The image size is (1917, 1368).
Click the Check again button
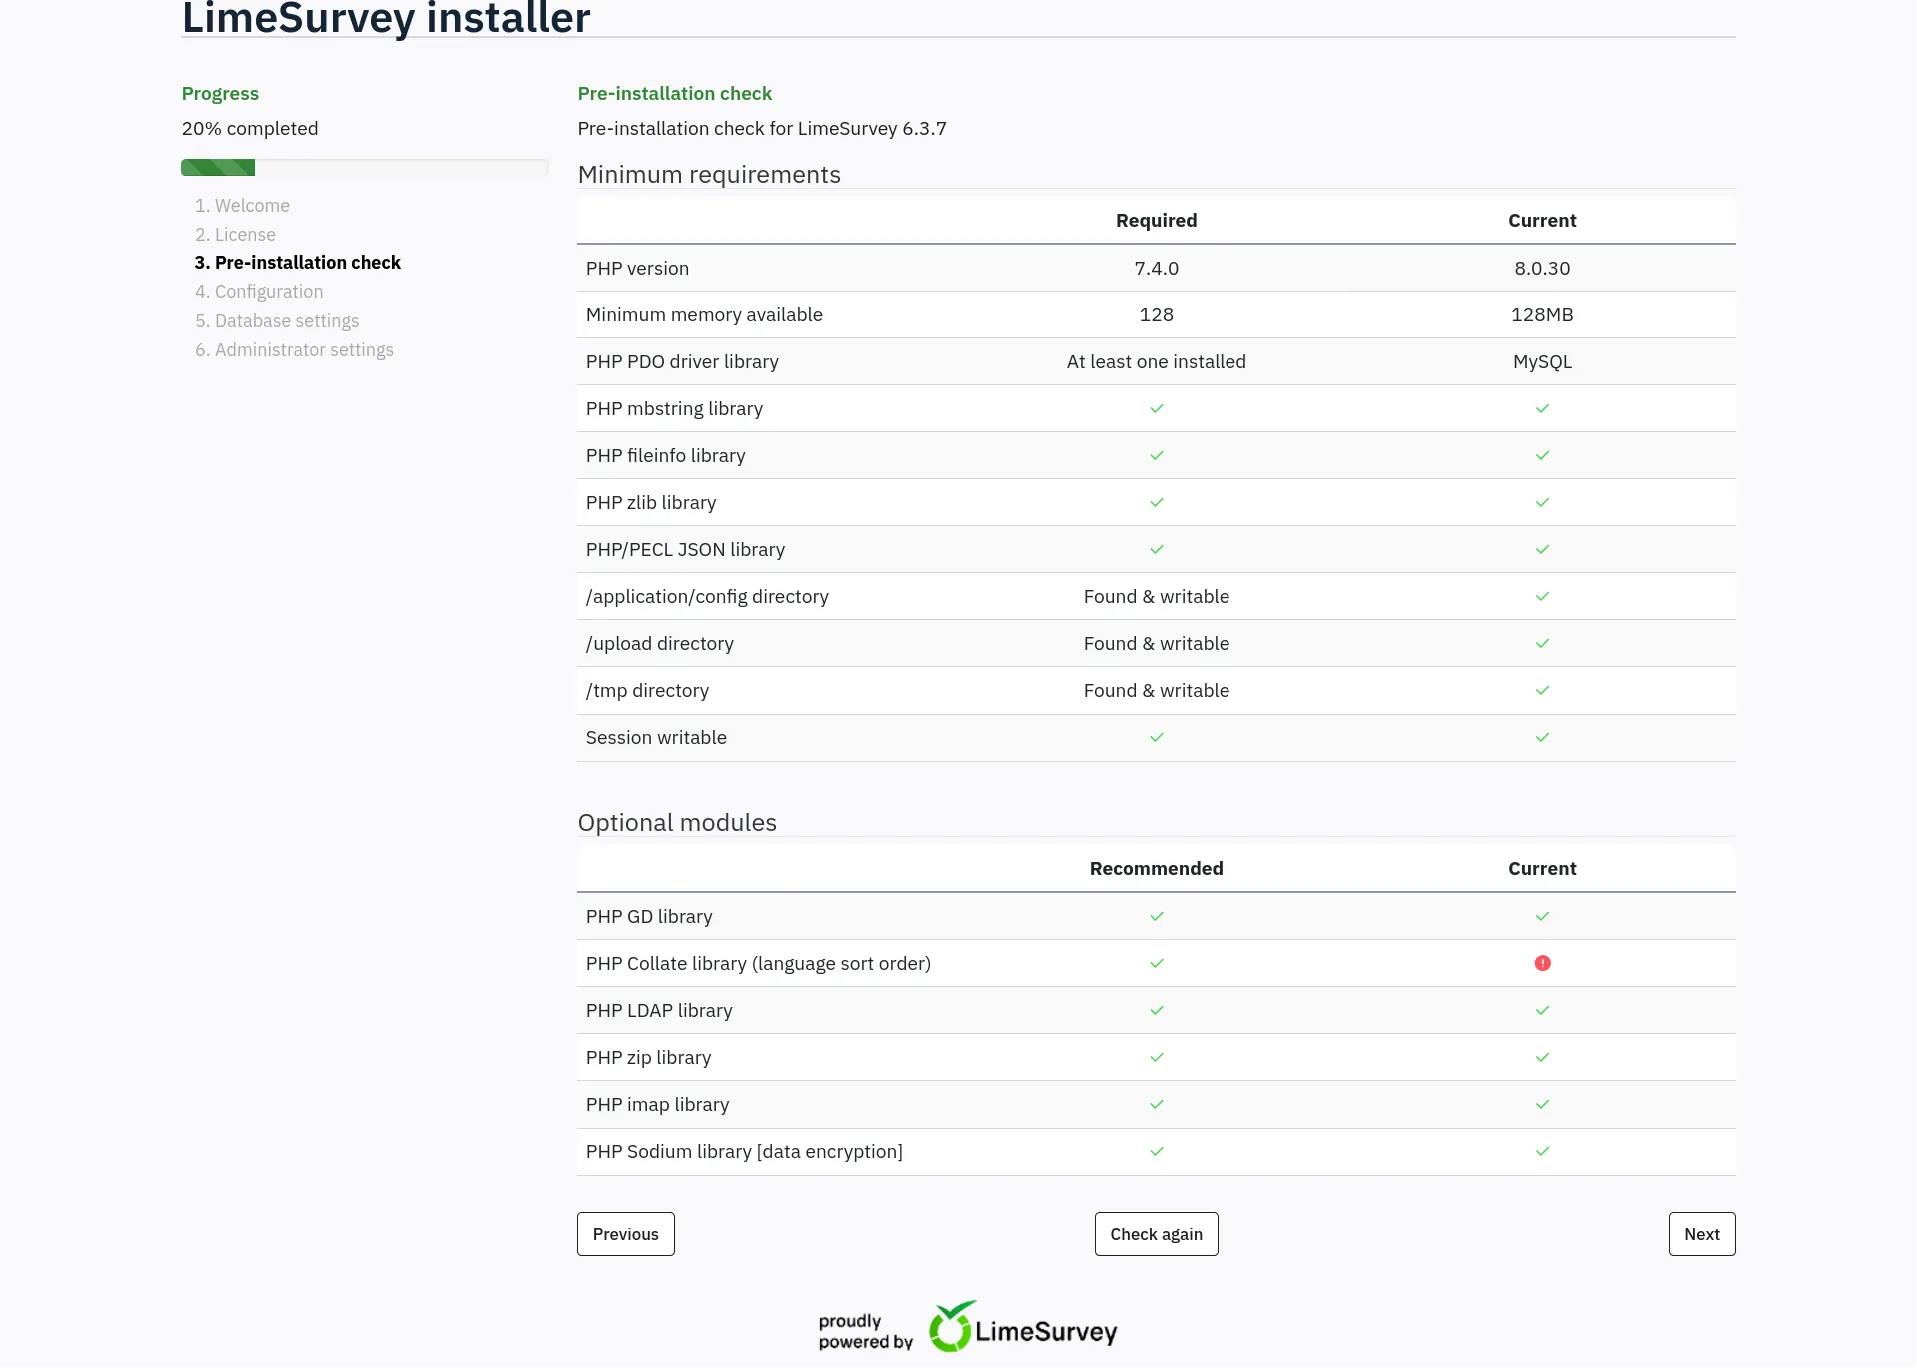[x=1156, y=1234]
